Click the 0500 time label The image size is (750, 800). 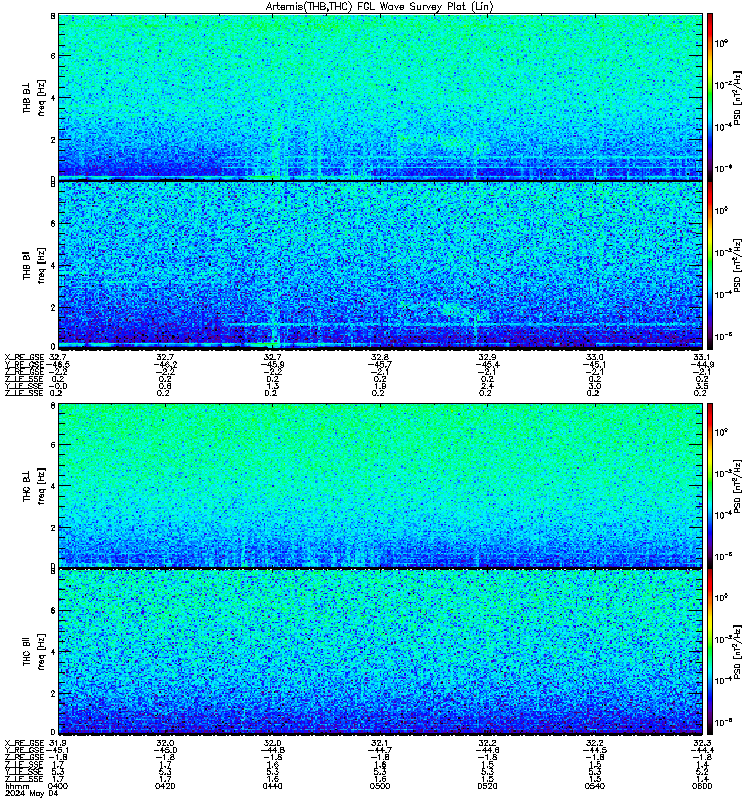pos(380,786)
